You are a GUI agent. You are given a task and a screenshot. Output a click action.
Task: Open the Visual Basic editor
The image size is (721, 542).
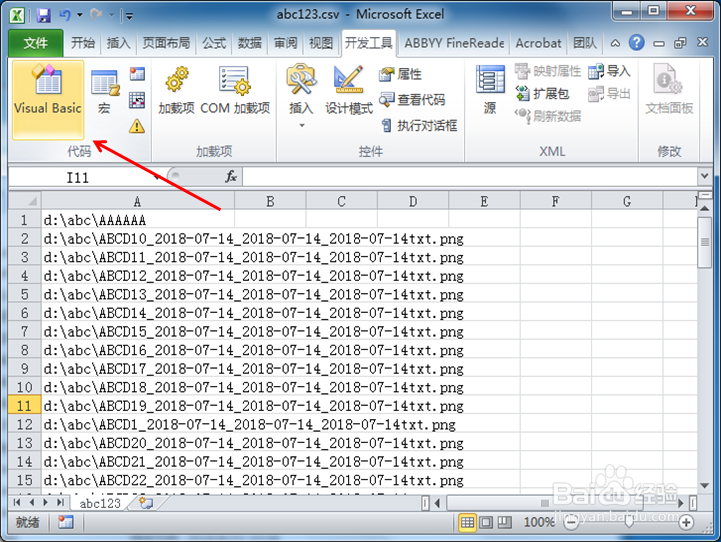coord(48,99)
